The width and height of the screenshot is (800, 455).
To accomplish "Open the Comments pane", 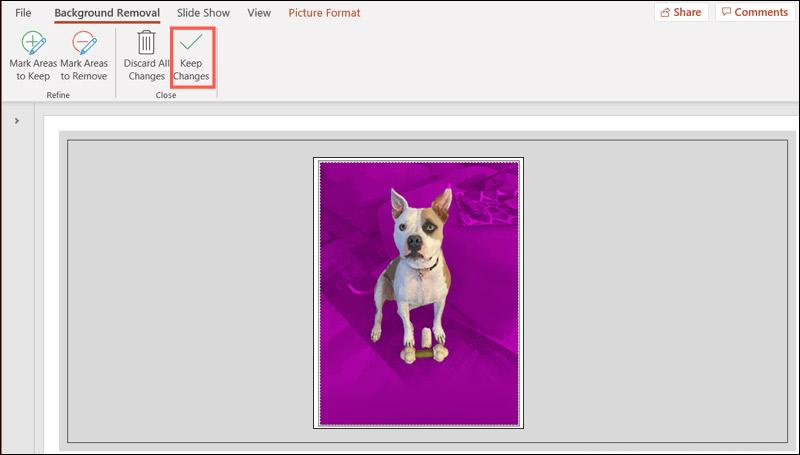I will (x=753, y=12).
